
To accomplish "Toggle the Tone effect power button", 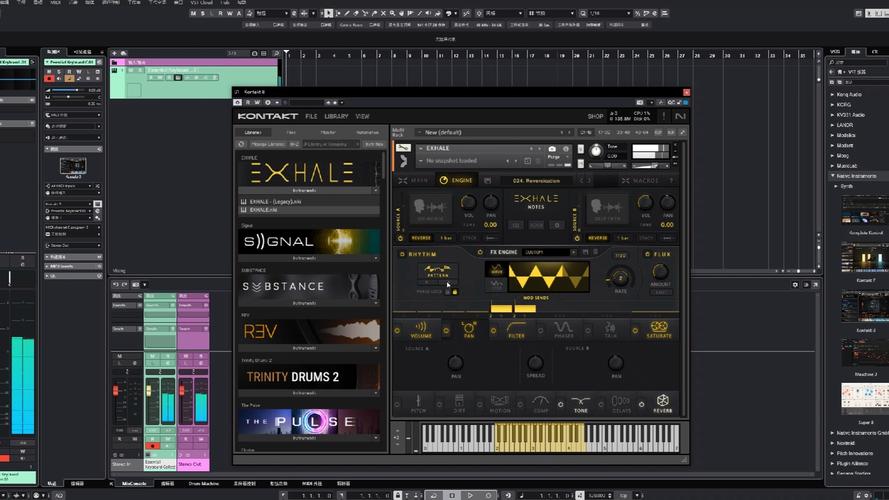I will click(x=560, y=404).
